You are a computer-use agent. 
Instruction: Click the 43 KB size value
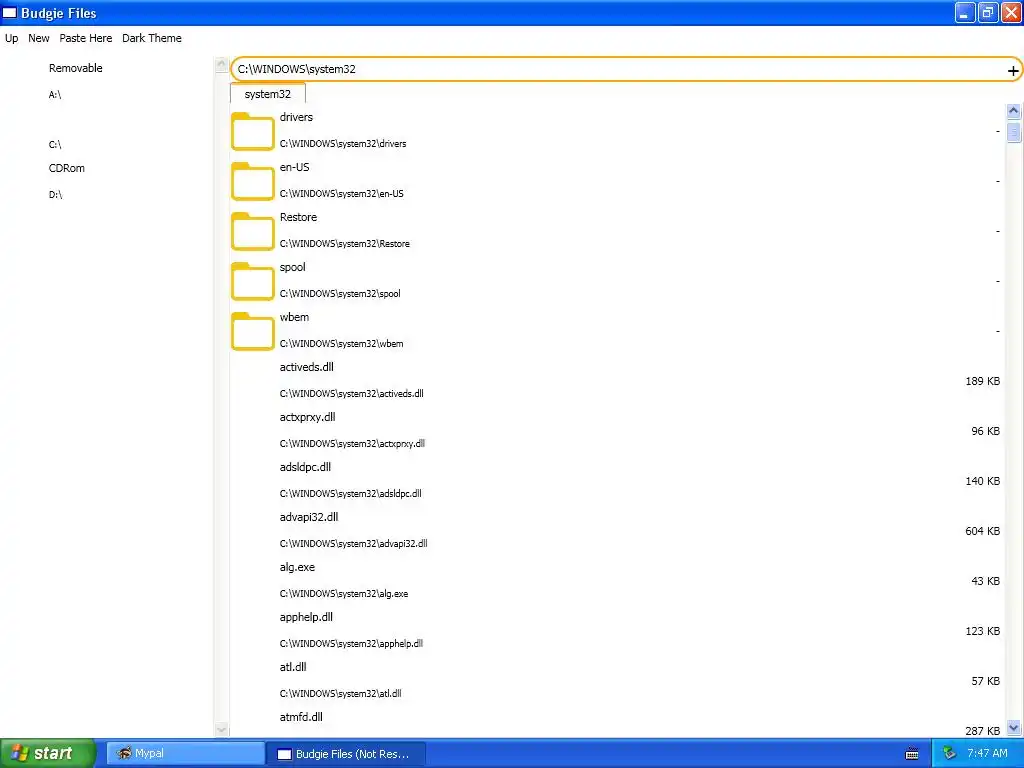pyautogui.click(x=985, y=581)
